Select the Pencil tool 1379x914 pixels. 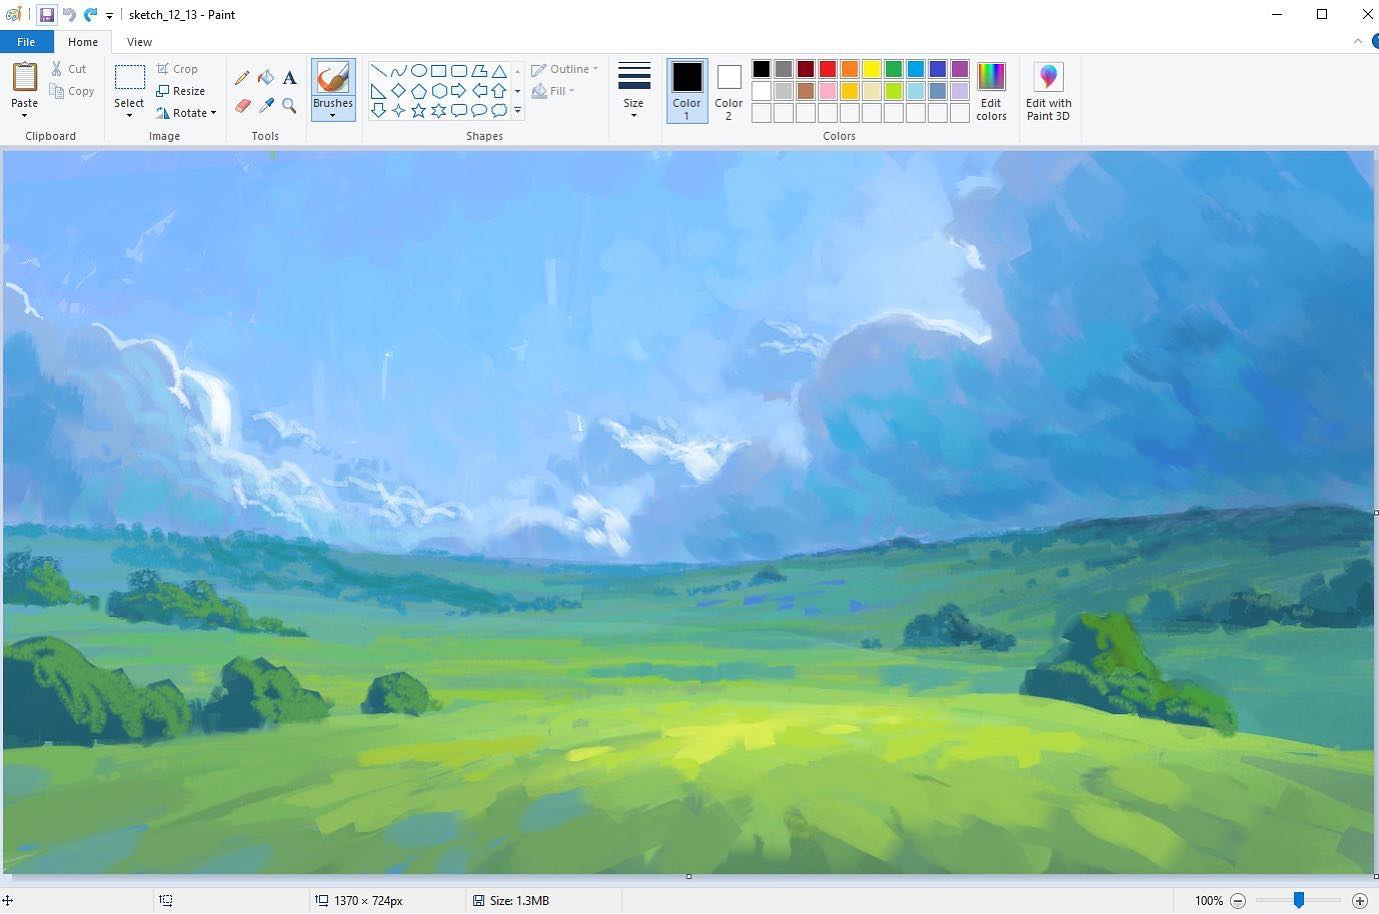click(242, 77)
